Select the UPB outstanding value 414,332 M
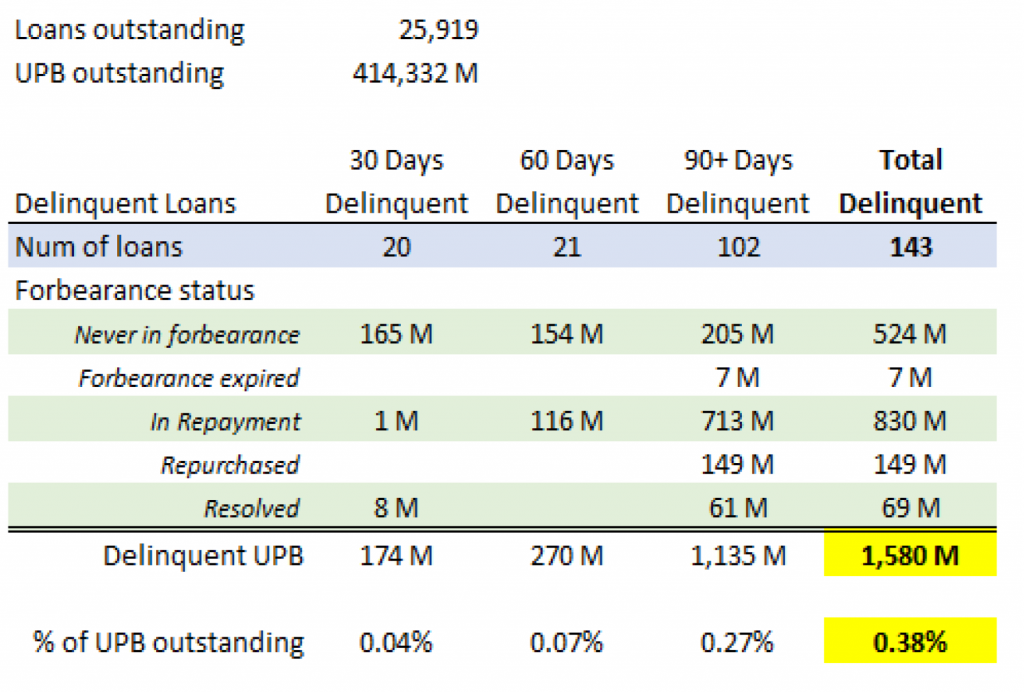The width and height of the screenshot is (1024, 694). 415,73
